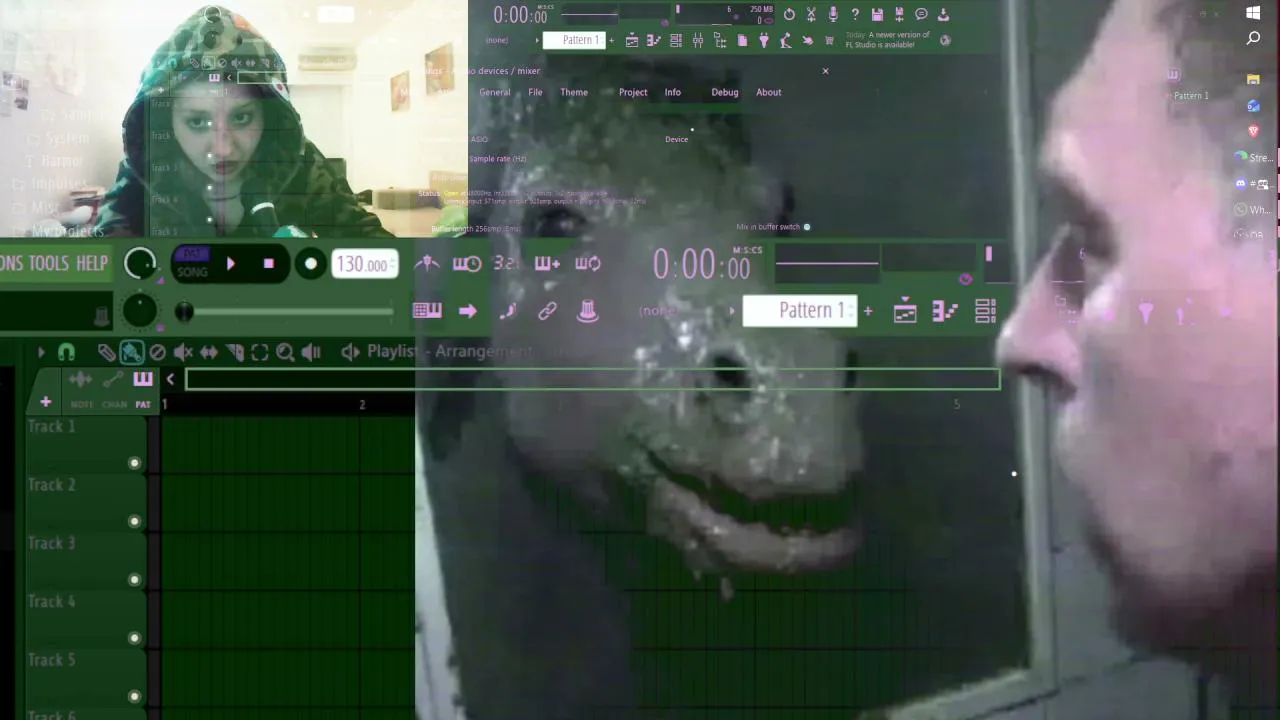Switch to the Theme settings tab
This screenshot has width=1280, height=720.
click(x=574, y=92)
